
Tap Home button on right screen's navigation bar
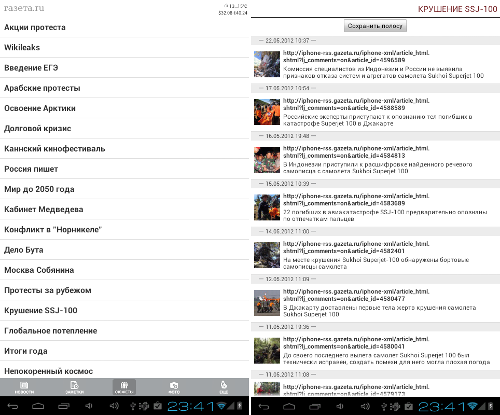pos(289,406)
